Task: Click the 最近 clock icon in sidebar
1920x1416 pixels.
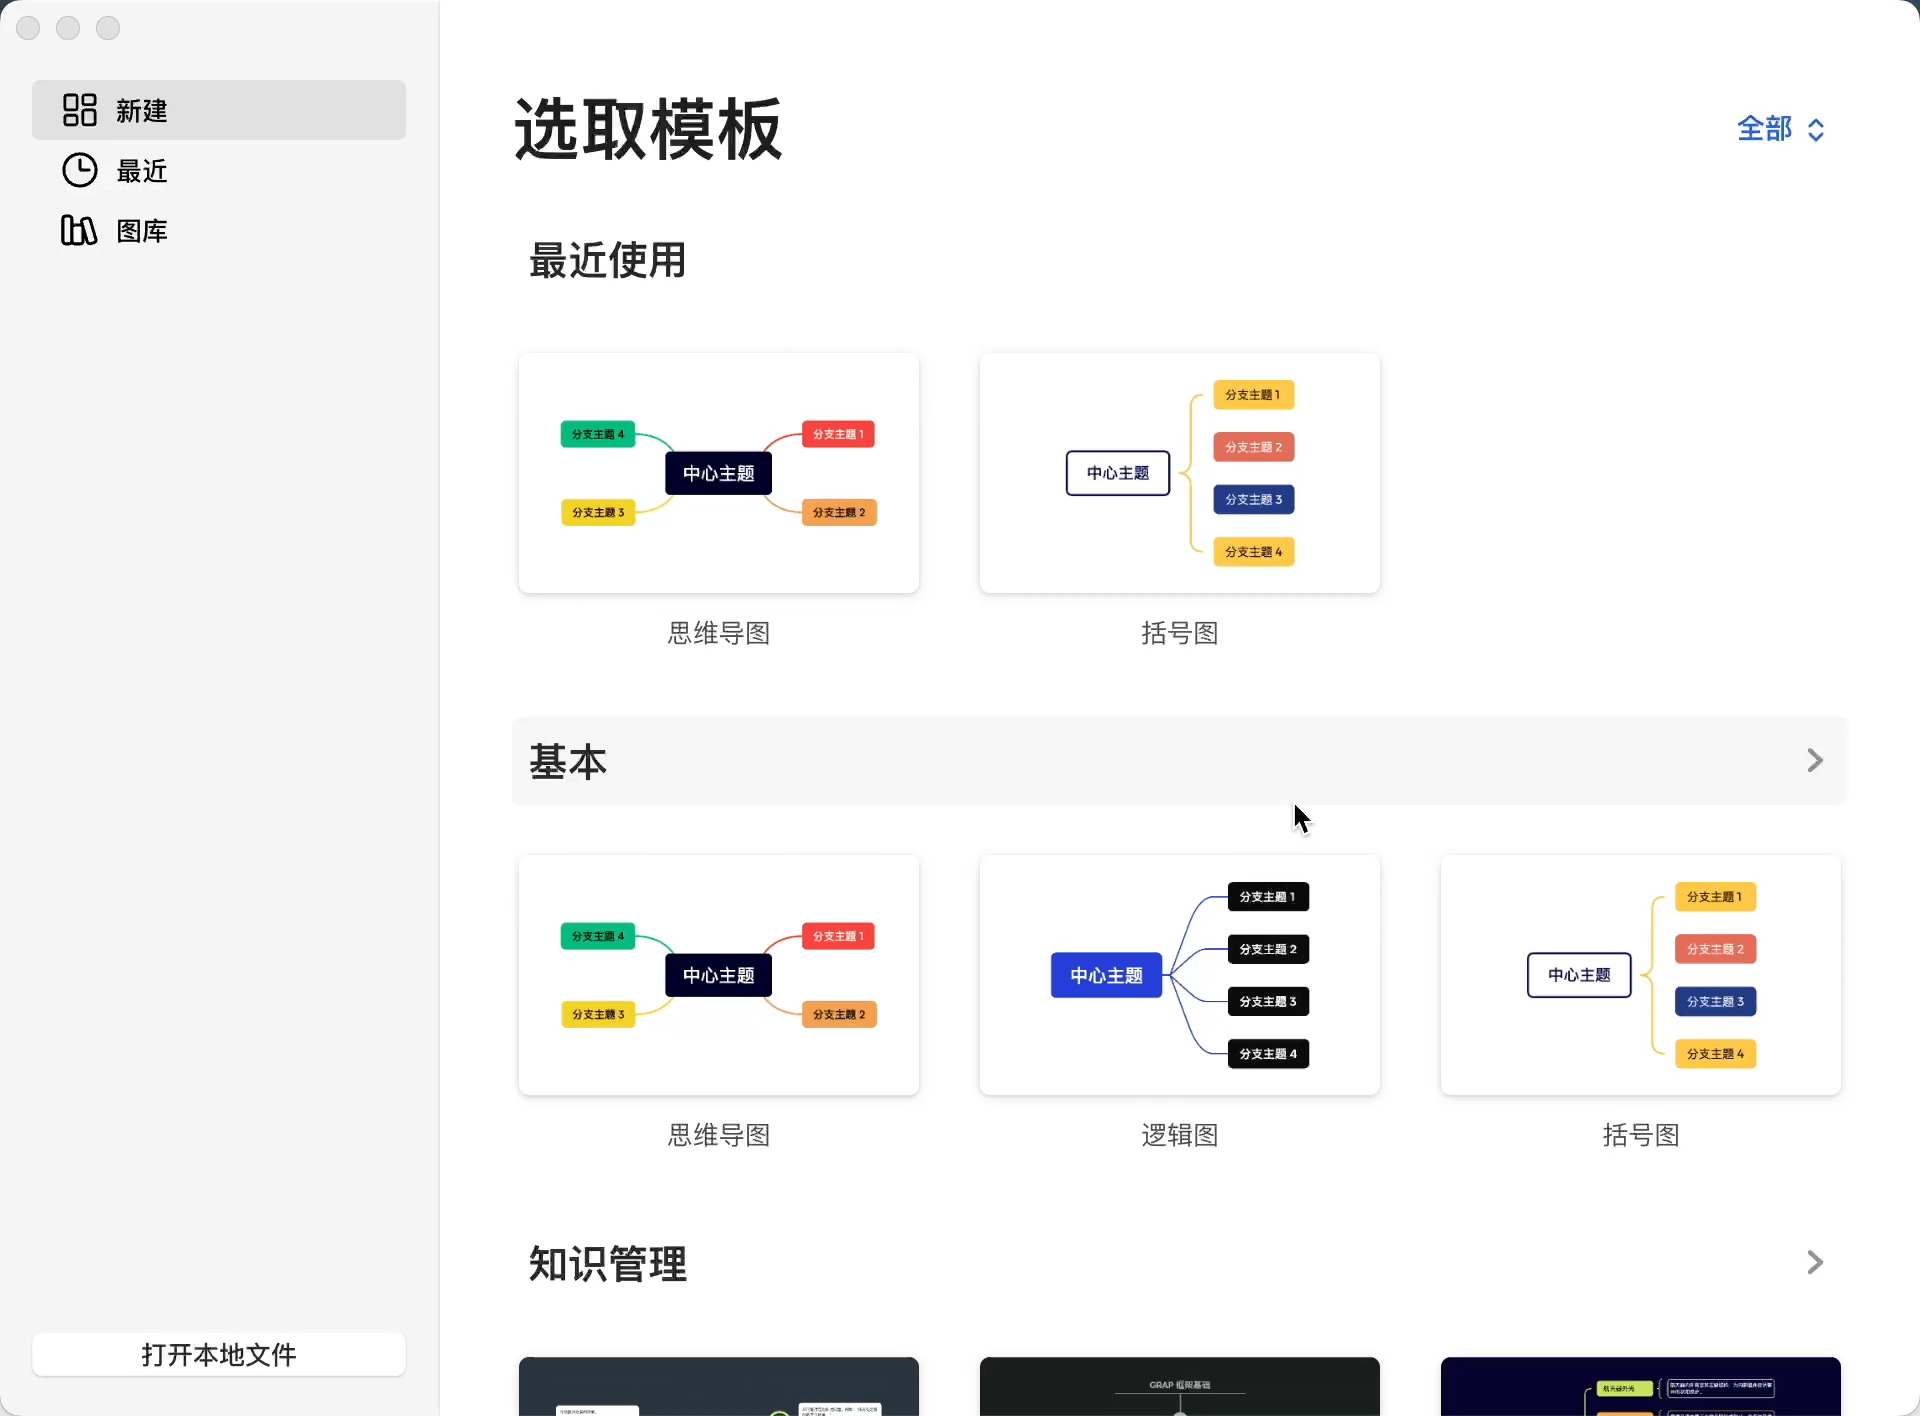Action: pos(80,170)
